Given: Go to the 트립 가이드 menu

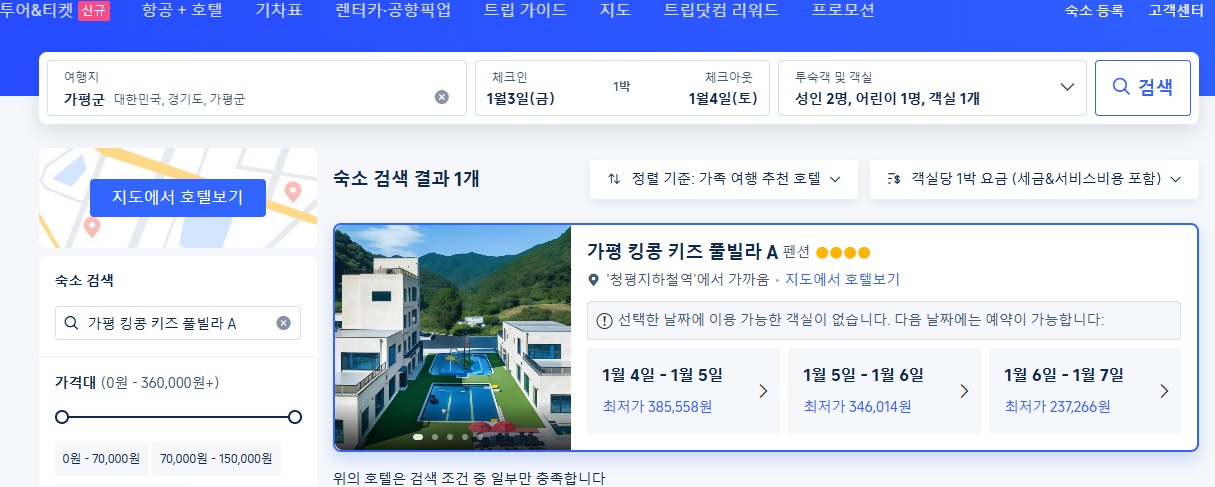Looking at the screenshot, I should tap(525, 11).
